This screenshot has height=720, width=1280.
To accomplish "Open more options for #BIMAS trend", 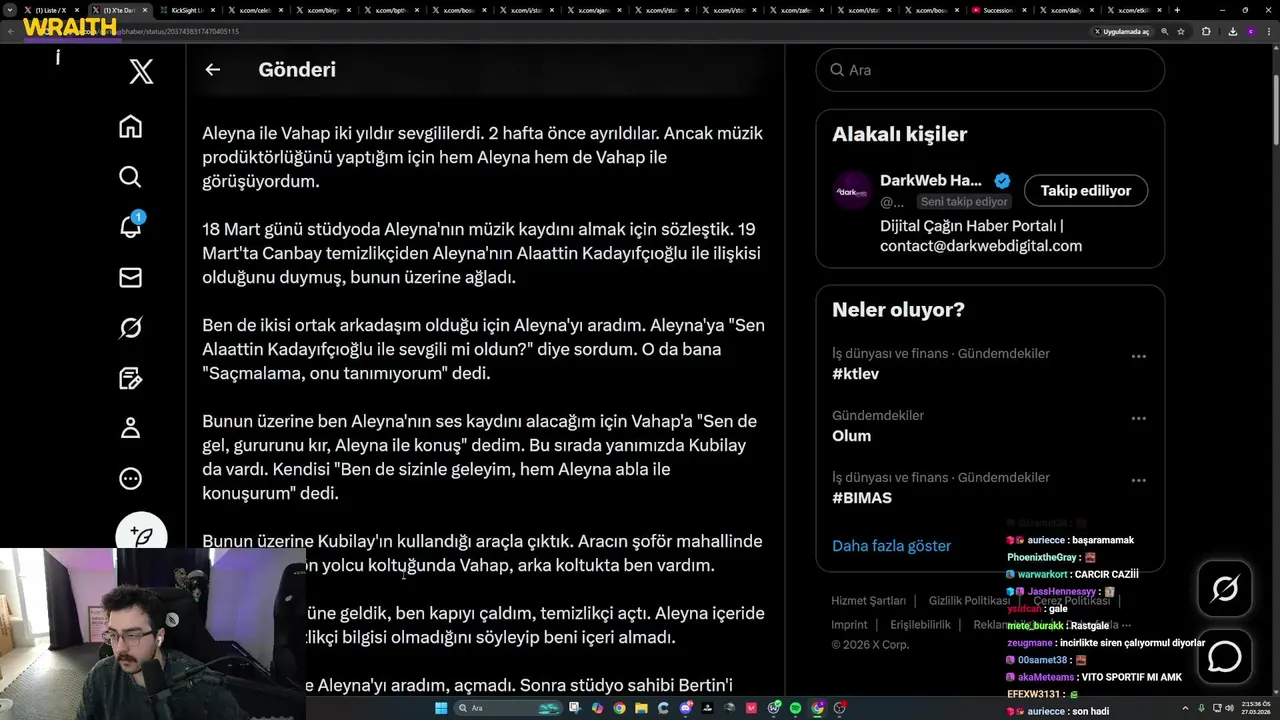I will pyautogui.click(x=1138, y=480).
